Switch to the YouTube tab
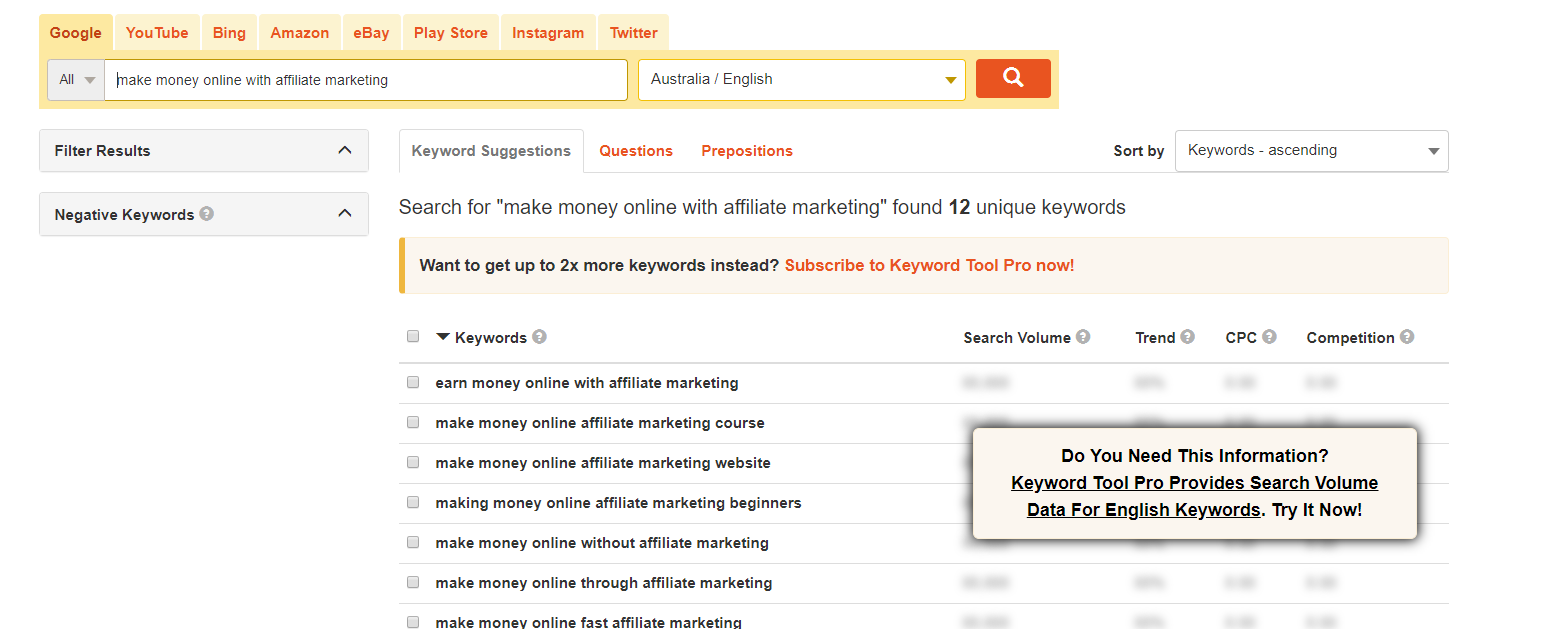This screenshot has width=1544, height=629. pos(157,33)
